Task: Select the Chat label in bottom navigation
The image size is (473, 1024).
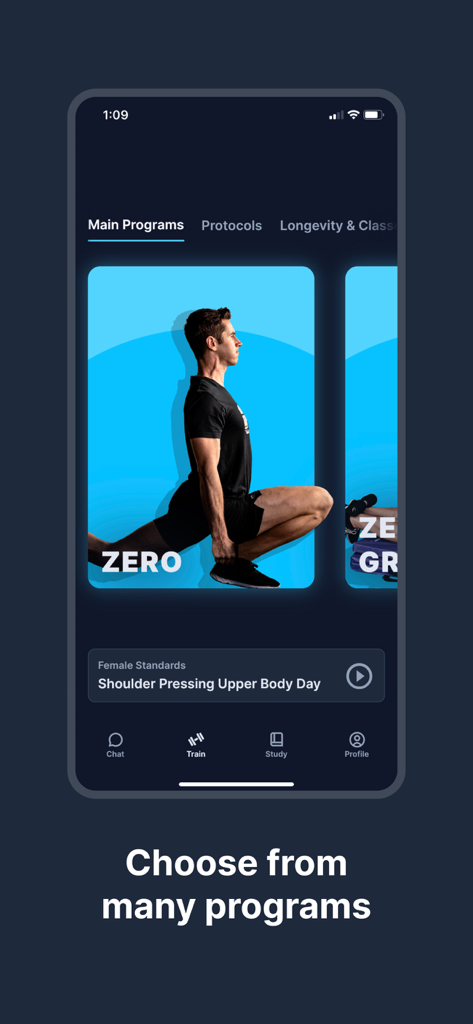Action: [x=116, y=754]
